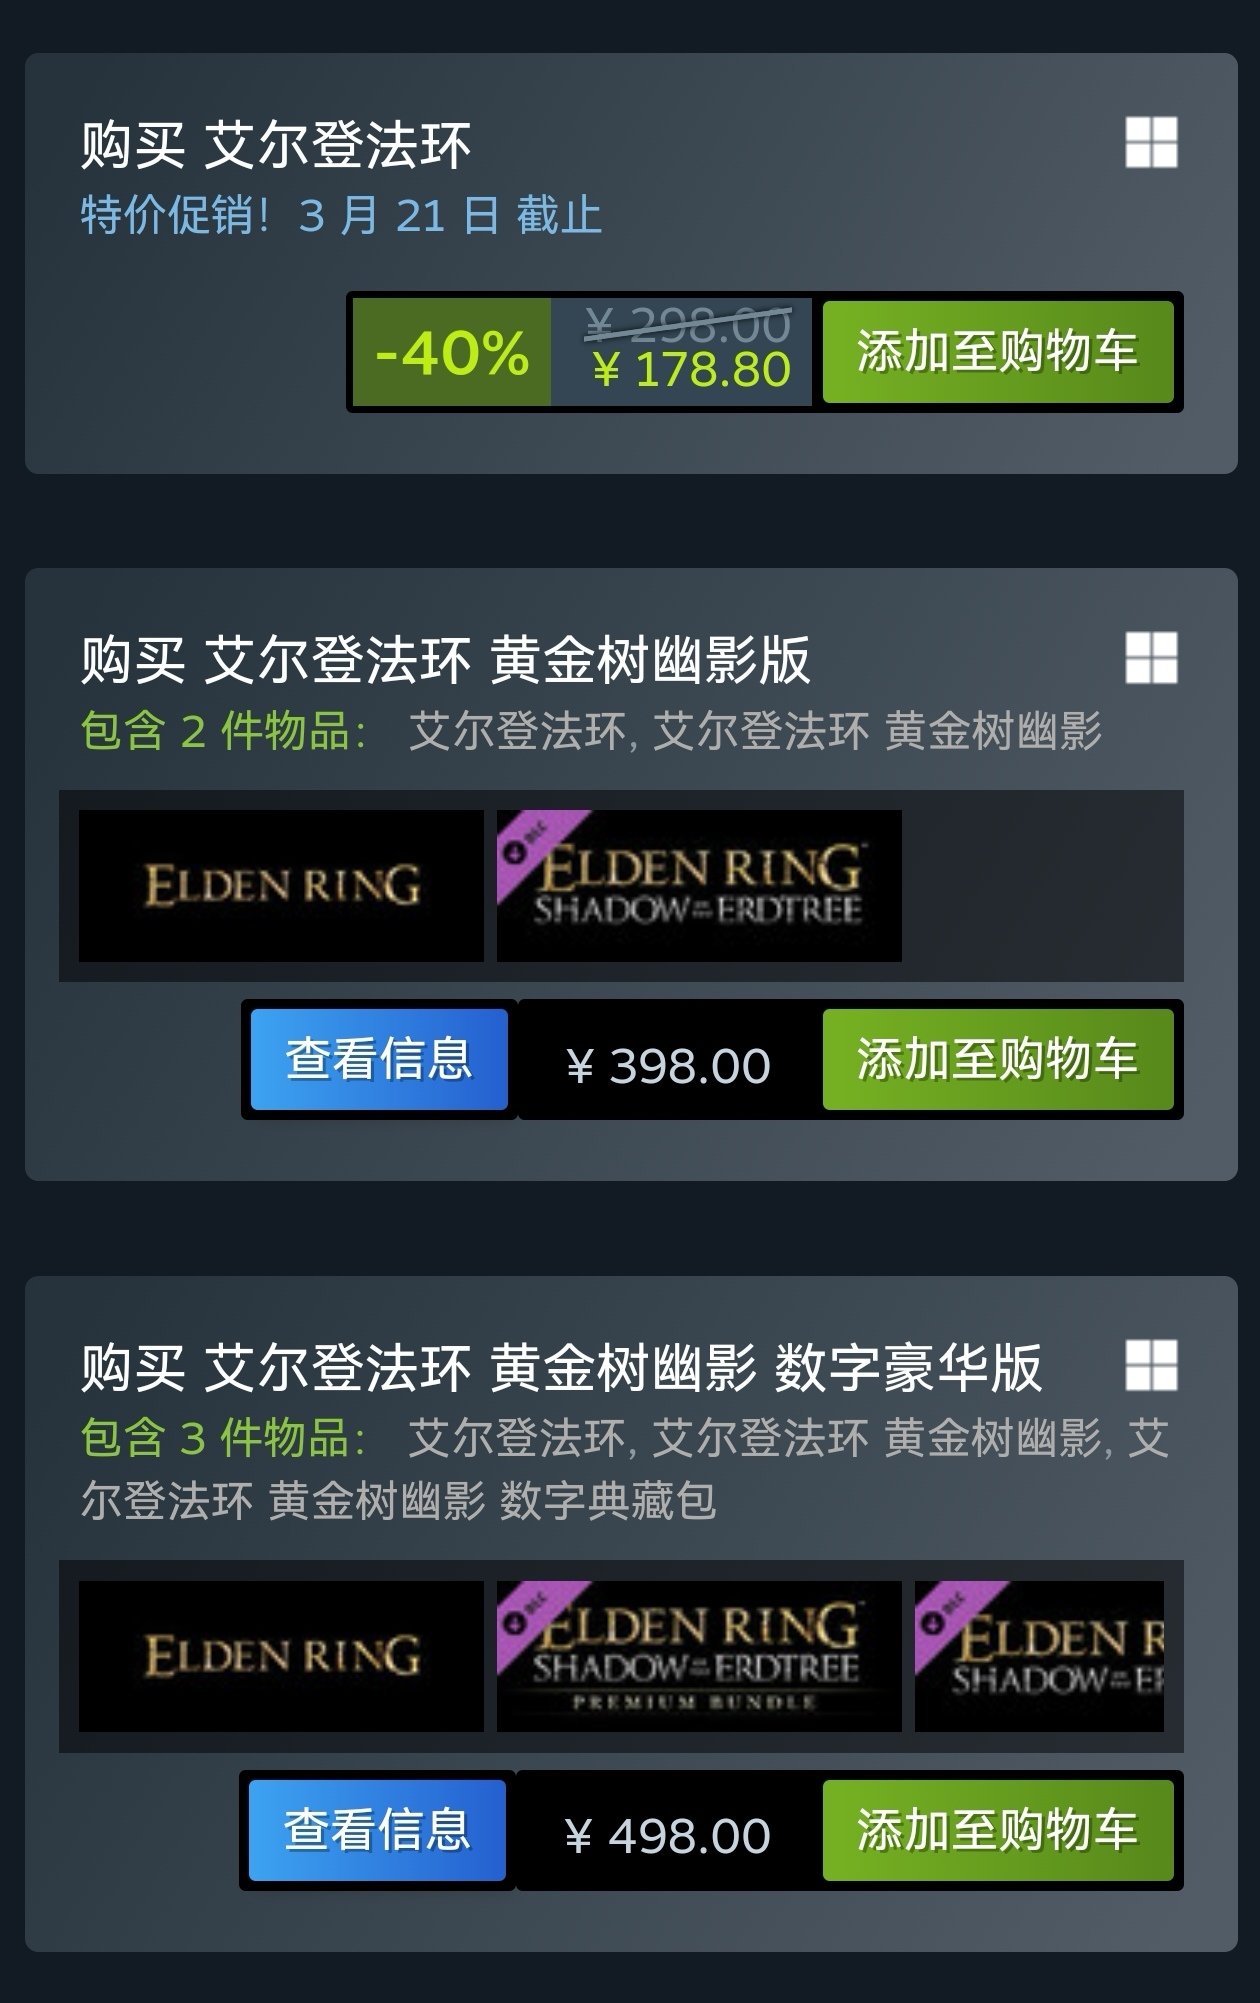The height and width of the screenshot is (2003, 1260).
Task: Click 包含 3 件物品 item list text
Action: click(625, 1469)
